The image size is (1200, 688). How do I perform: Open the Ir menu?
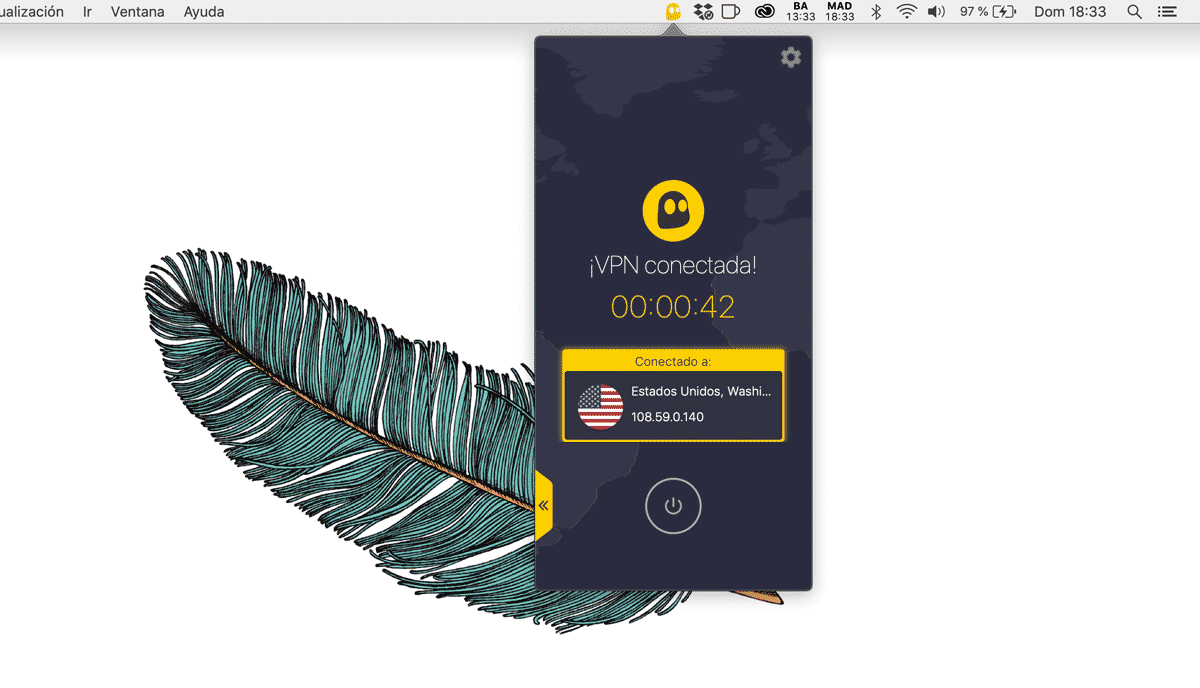click(87, 12)
